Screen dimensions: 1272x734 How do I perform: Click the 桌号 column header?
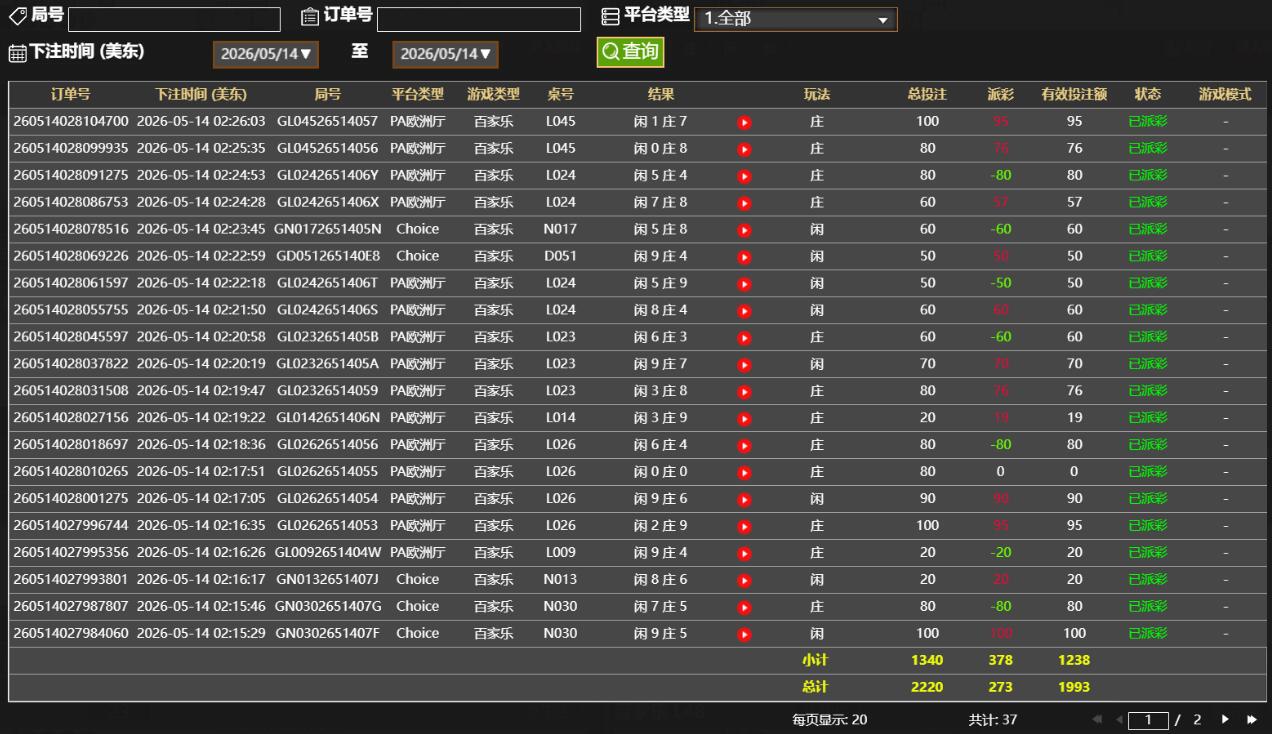[x=561, y=95]
